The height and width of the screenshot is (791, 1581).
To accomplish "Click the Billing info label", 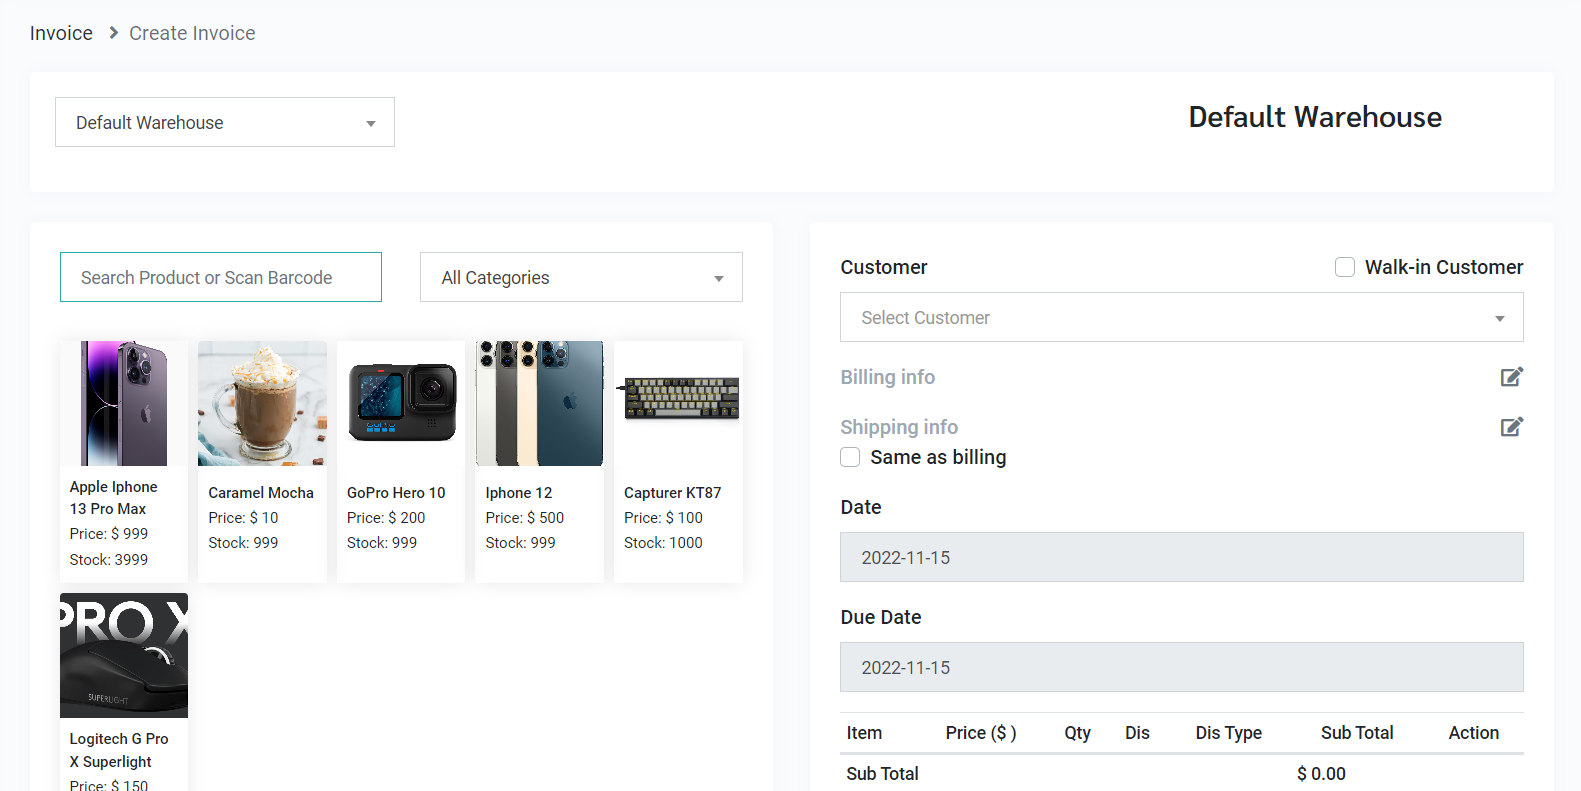I will 887,377.
